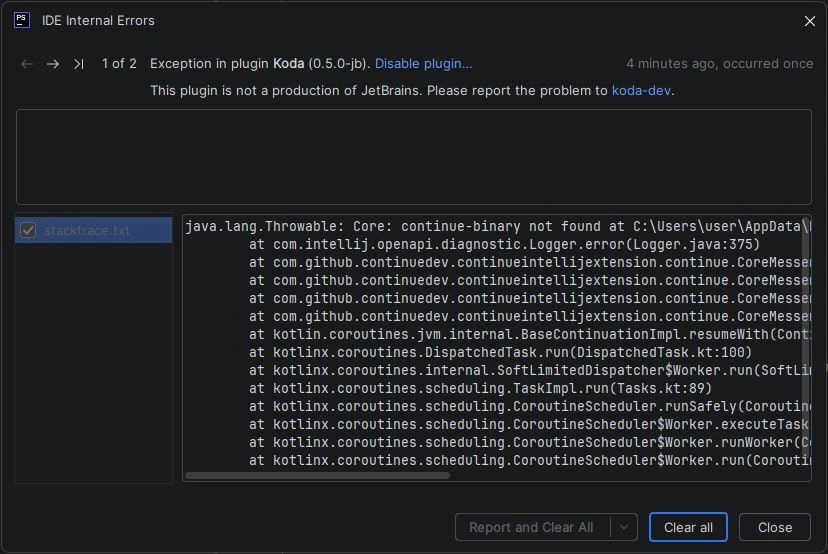828x554 pixels.
Task: Click the BaseContinuationImpl.resumeWith stack line
Action: [530, 334]
